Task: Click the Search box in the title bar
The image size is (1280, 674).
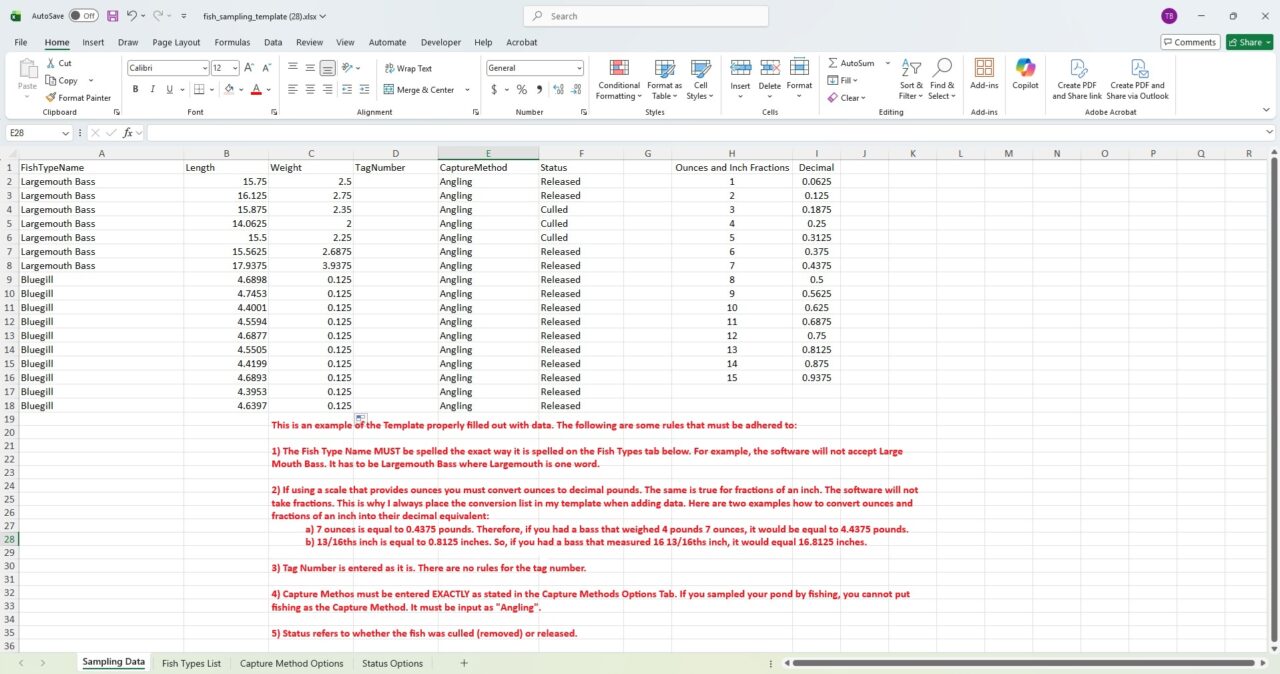Action: (646, 16)
